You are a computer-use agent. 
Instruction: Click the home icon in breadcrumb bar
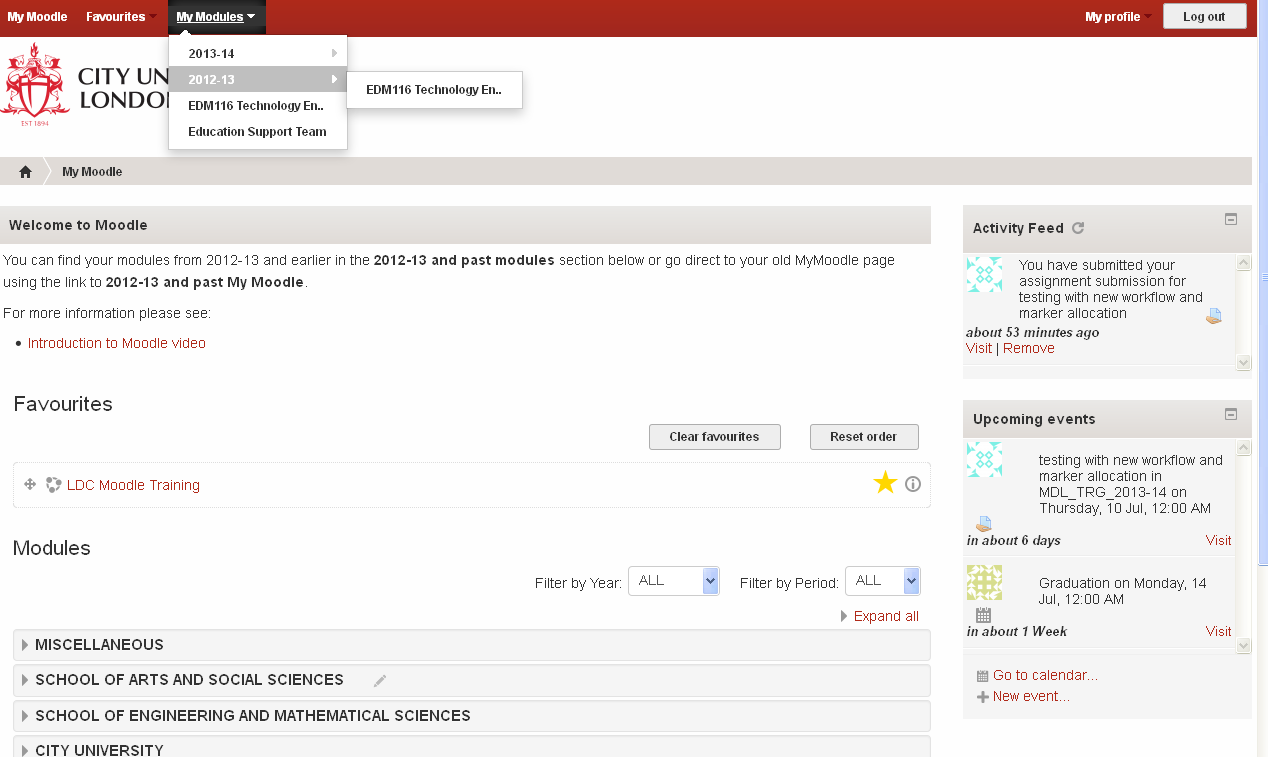(x=25, y=172)
